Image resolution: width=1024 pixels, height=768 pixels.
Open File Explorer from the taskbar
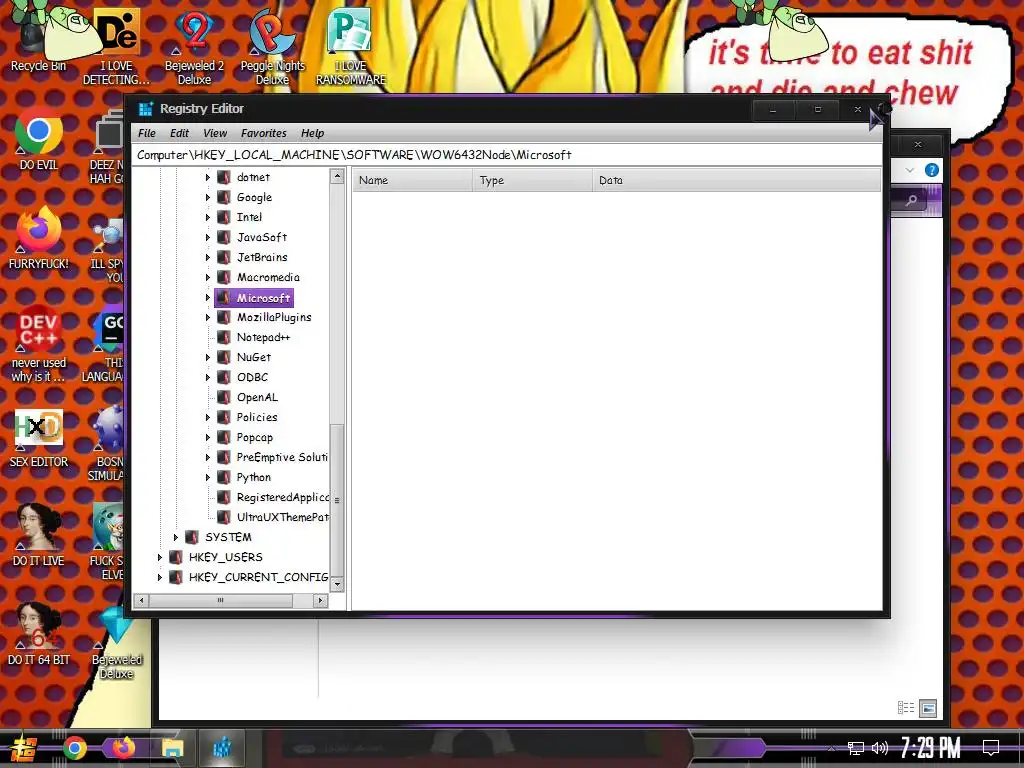pos(172,748)
